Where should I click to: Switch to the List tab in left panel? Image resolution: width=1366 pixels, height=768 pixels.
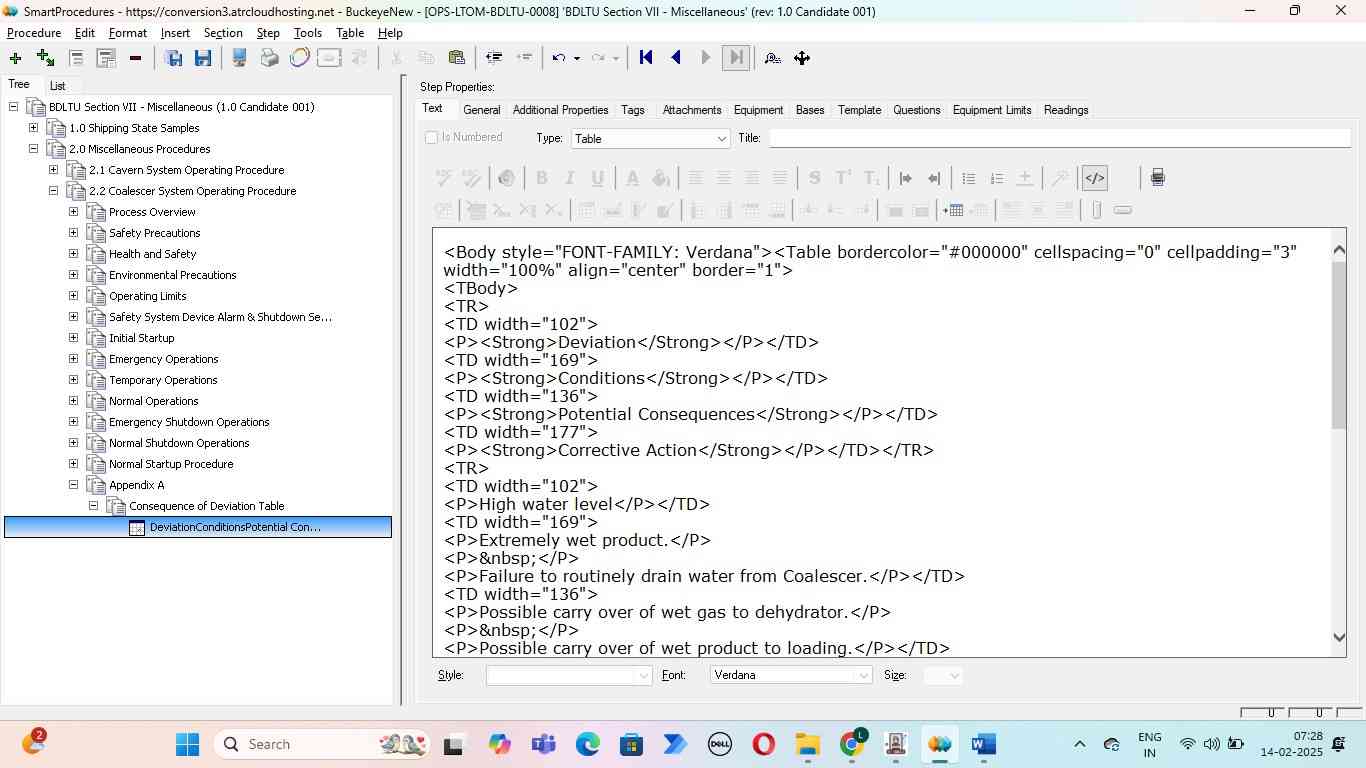(58, 86)
